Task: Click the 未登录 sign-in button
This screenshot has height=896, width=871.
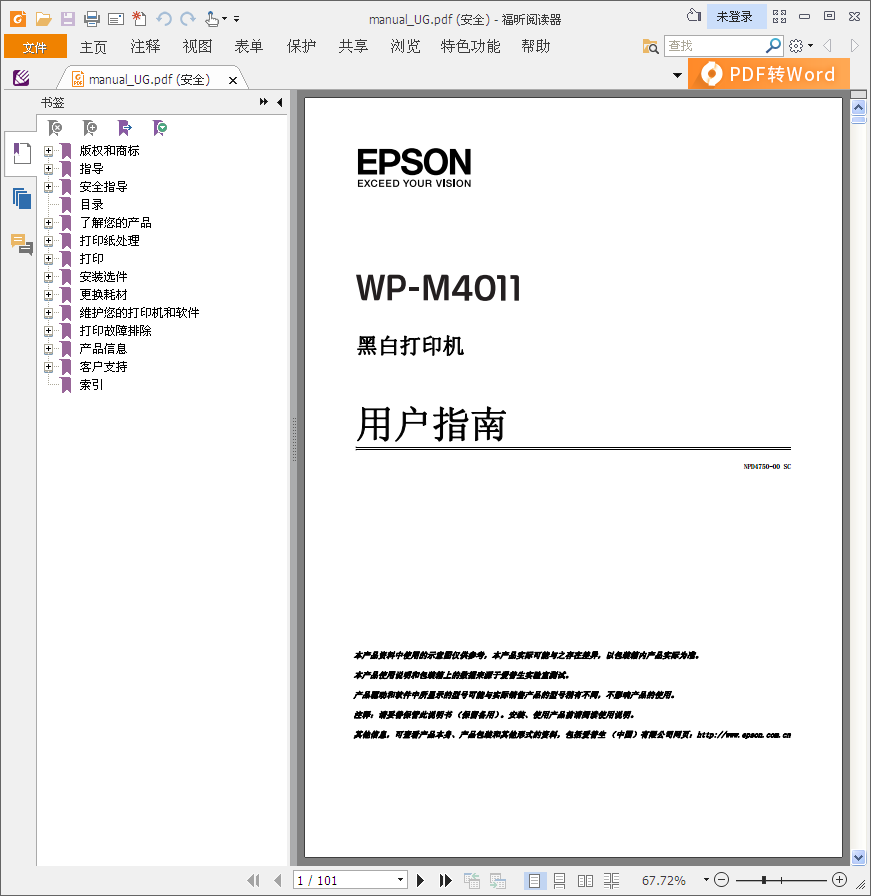Action: [x=736, y=17]
